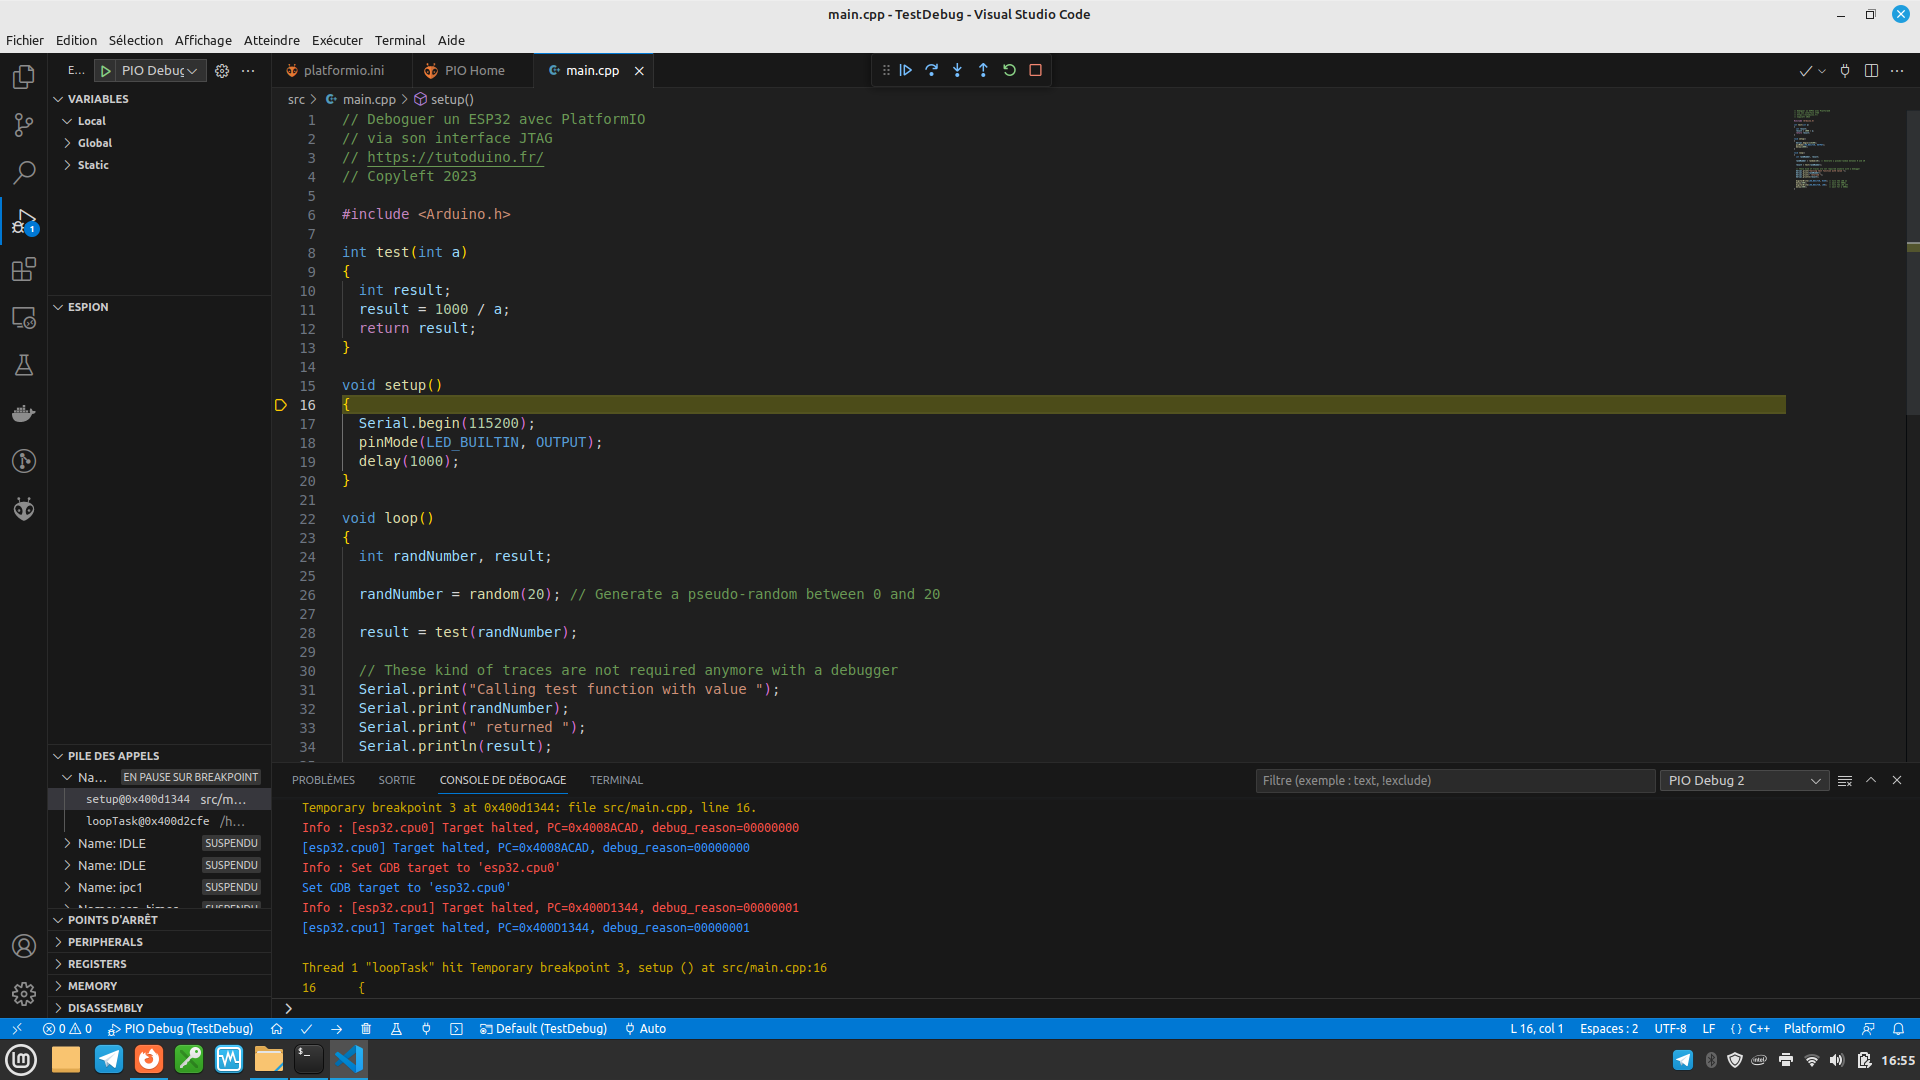
Task: Open the Sélection menu
Action: (135, 40)
